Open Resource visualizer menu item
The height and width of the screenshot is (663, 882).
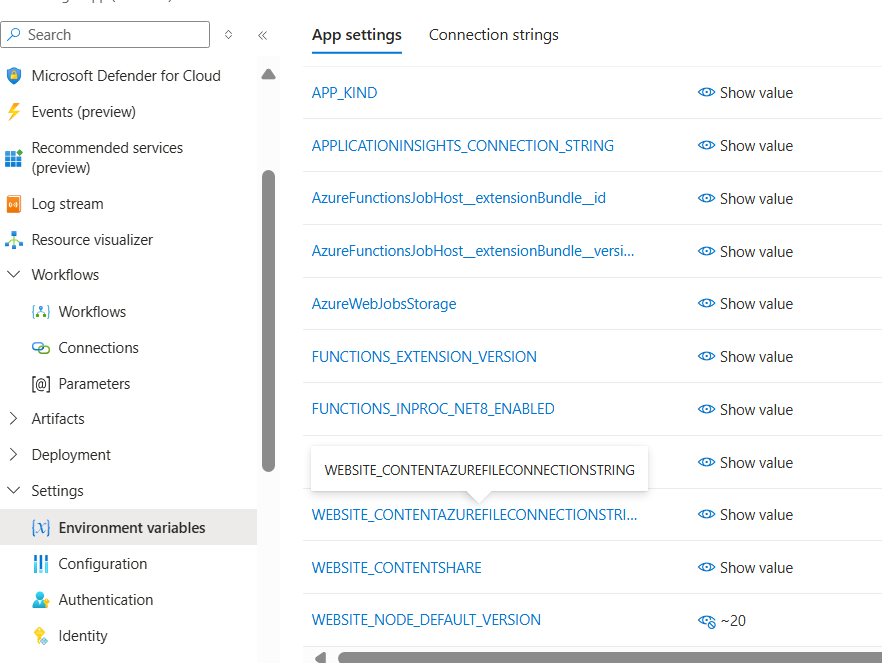pos(92,240)
